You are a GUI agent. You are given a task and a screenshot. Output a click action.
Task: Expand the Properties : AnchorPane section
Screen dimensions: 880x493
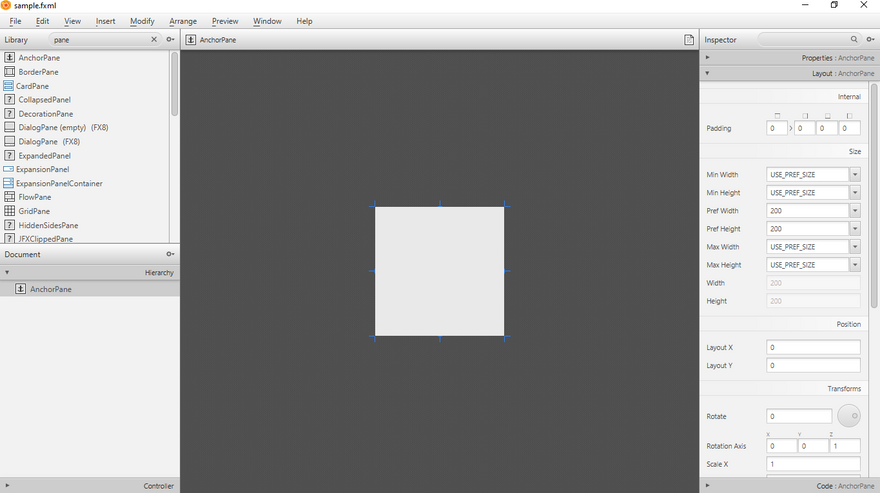(x=788, y=58)
